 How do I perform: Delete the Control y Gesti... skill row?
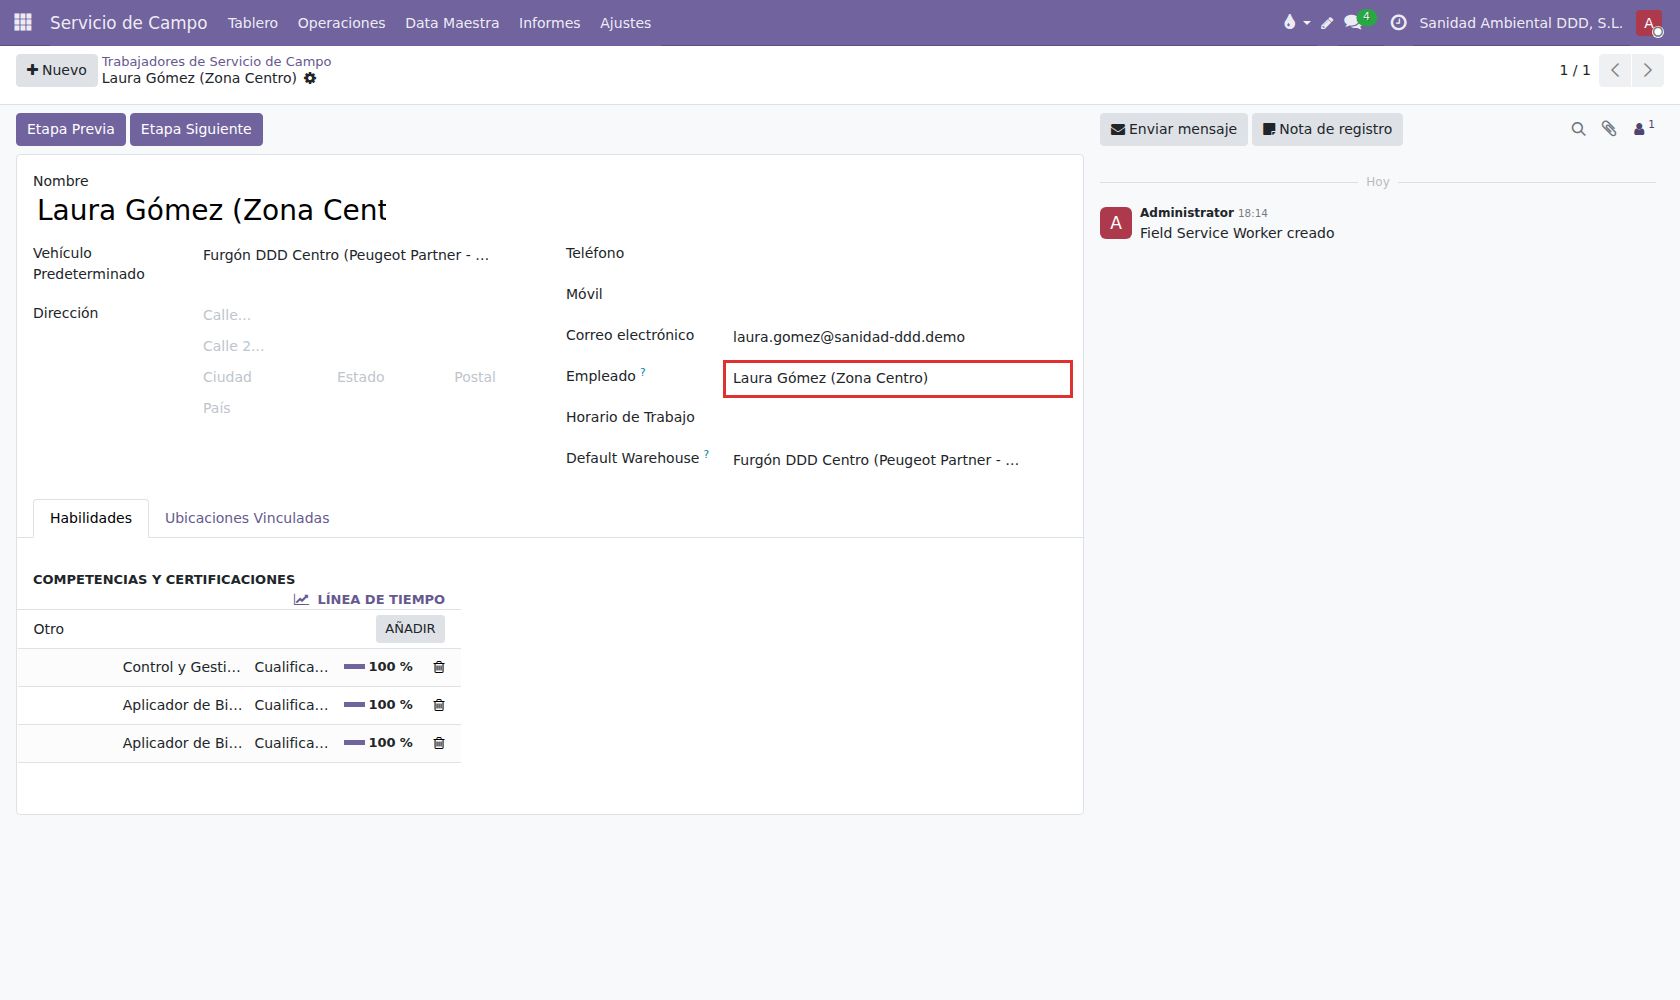[439, 667]
